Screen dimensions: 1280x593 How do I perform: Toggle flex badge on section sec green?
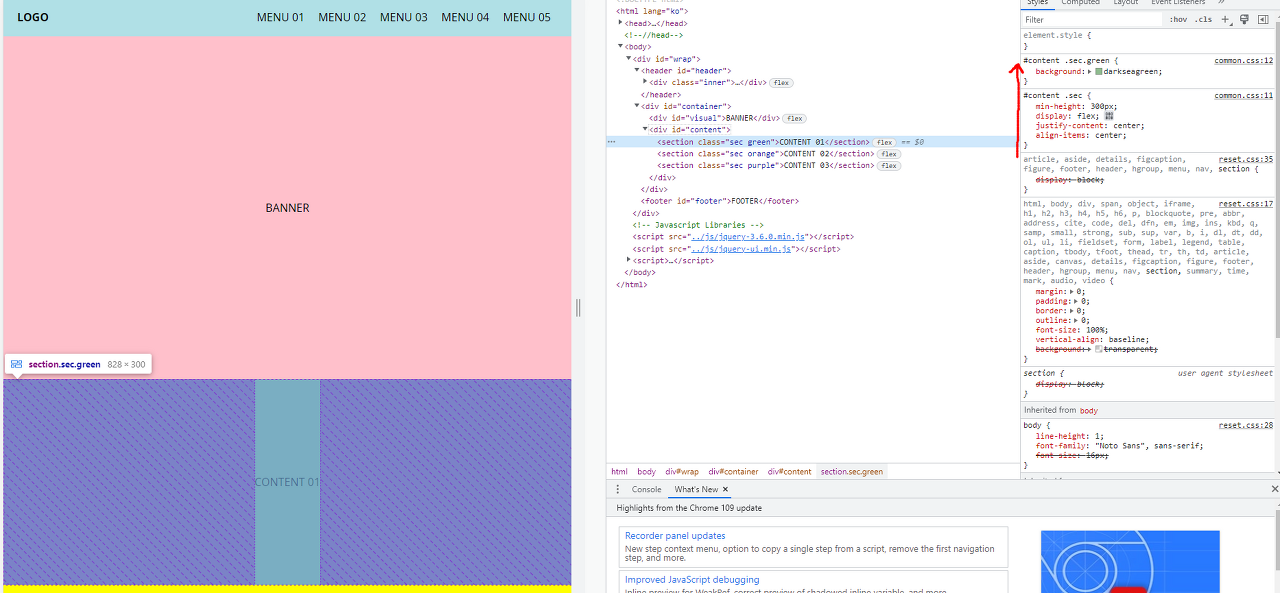click(885, 142)
